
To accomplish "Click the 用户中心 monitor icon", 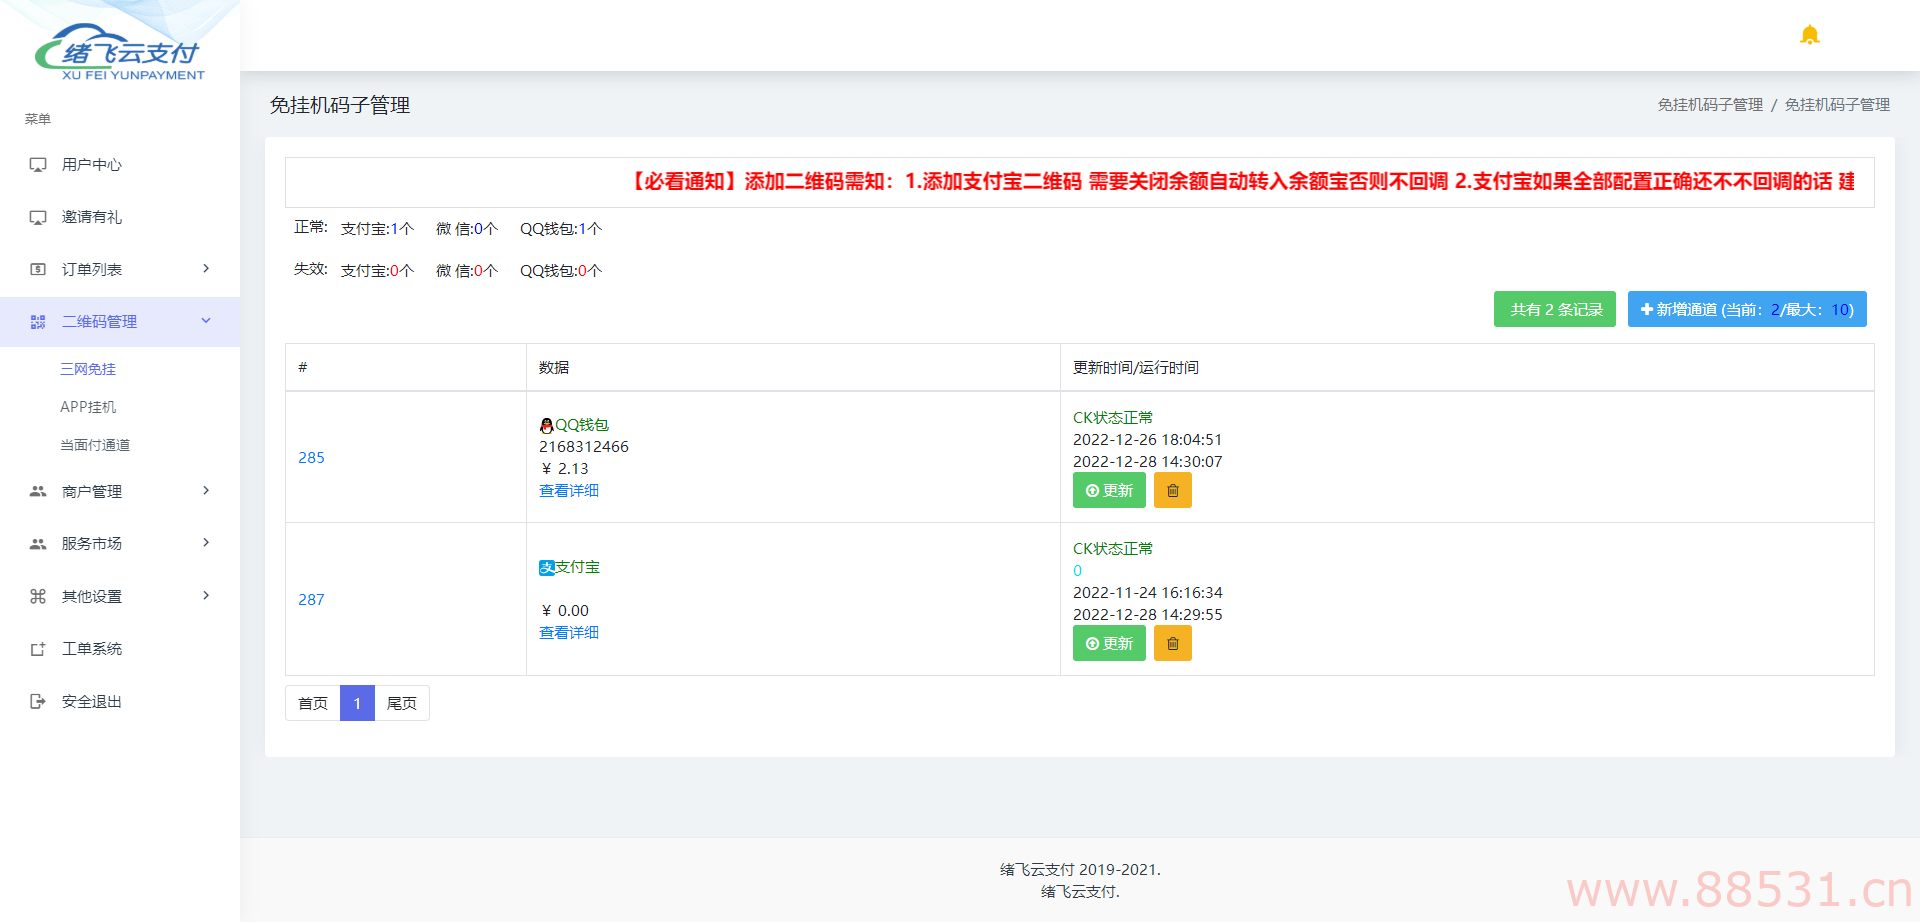I will coord(38,164).
